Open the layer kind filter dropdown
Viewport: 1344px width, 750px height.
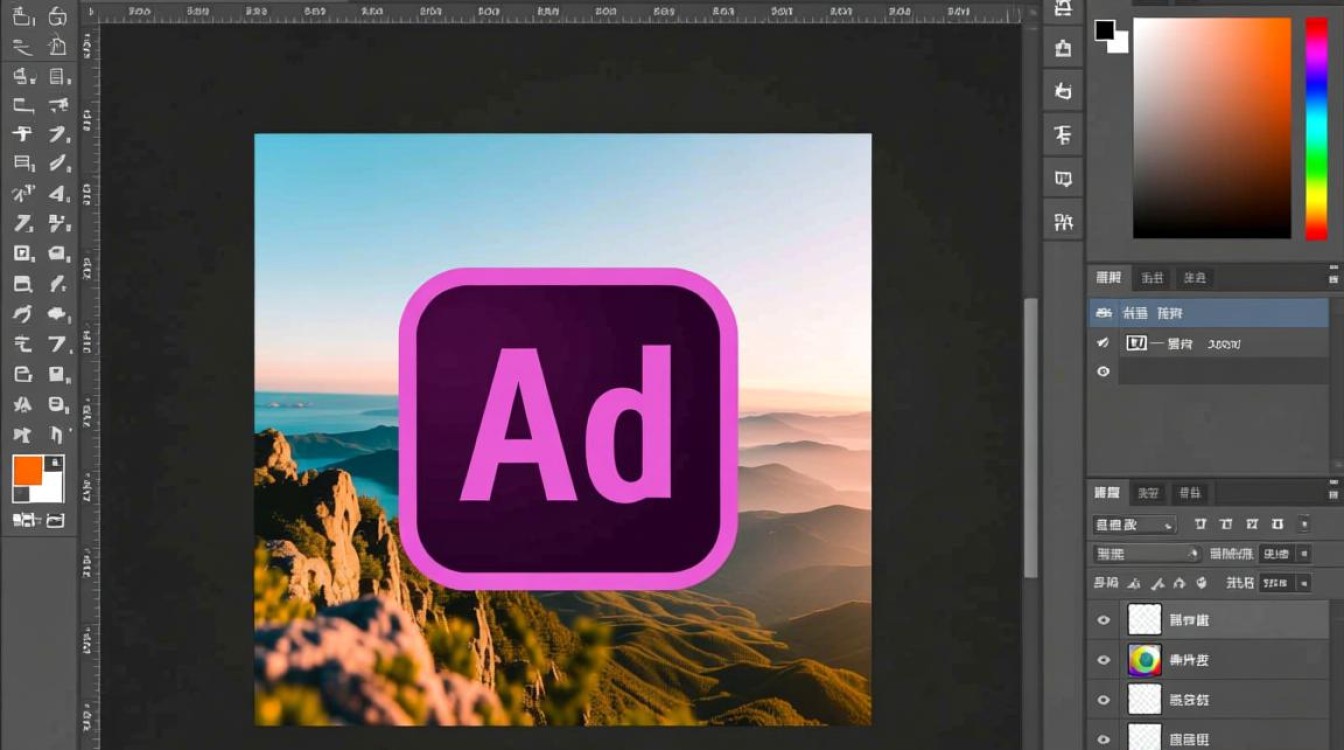[1134, 524]
